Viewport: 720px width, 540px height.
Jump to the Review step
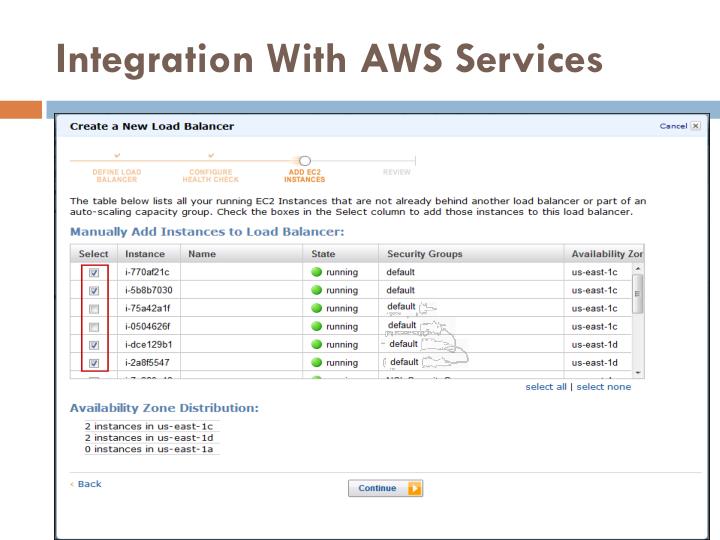(397, 172)
